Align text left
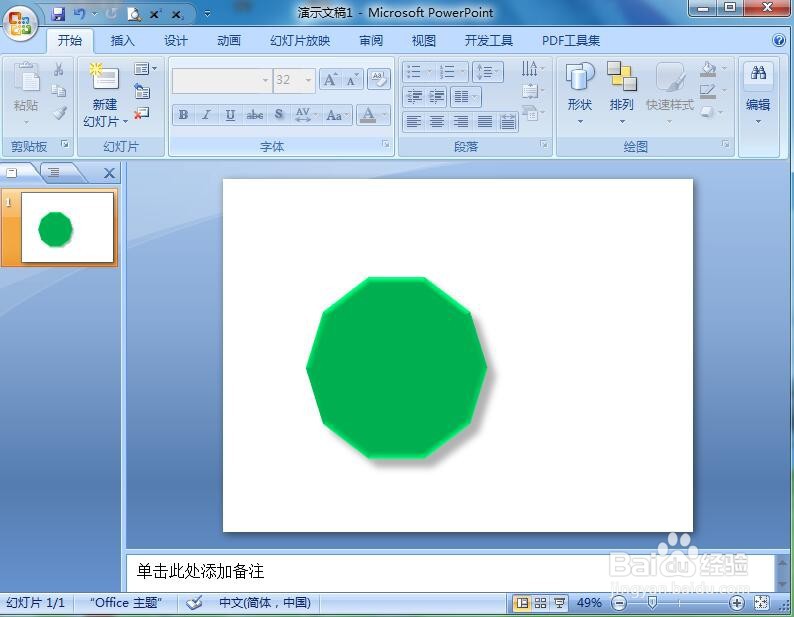This screenshot has width=794, height=617. coord(414,122)
